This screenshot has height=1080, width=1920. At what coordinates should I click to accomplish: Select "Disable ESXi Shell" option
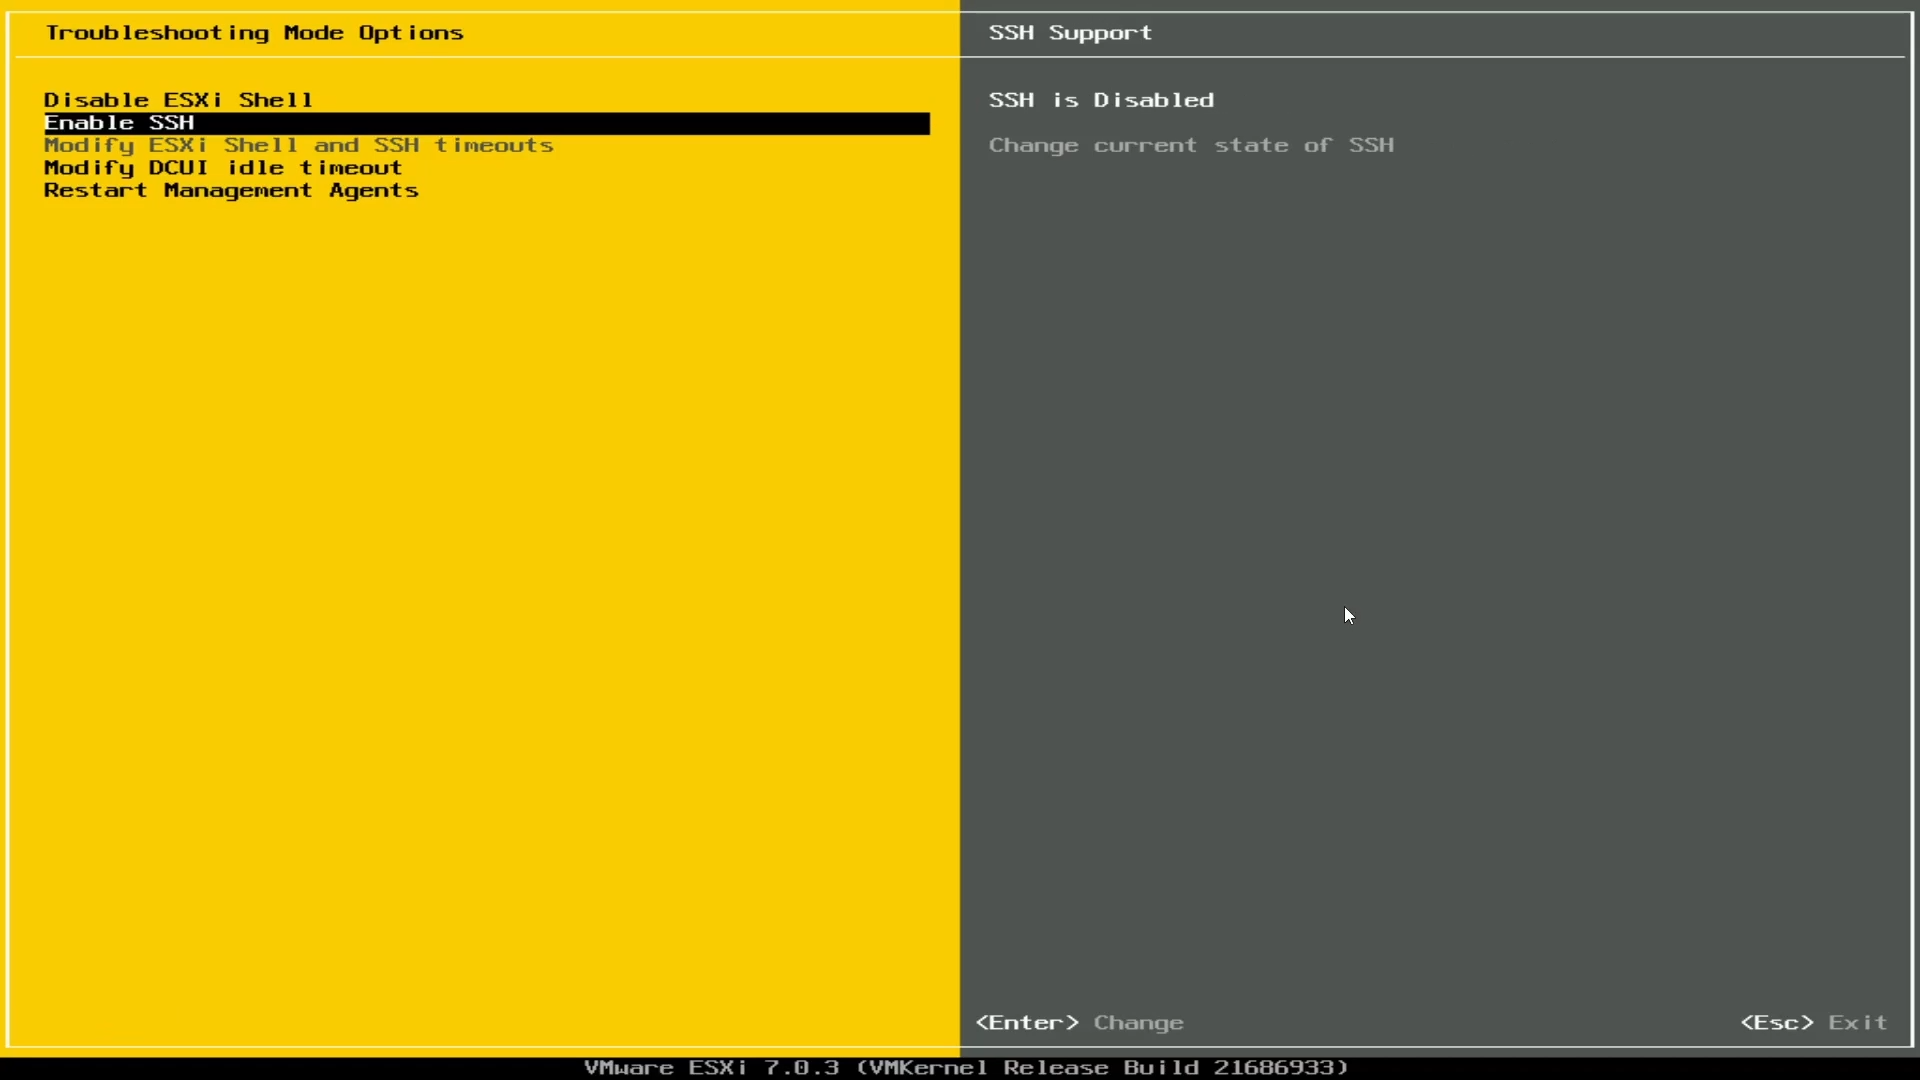(x=178, y=99)
